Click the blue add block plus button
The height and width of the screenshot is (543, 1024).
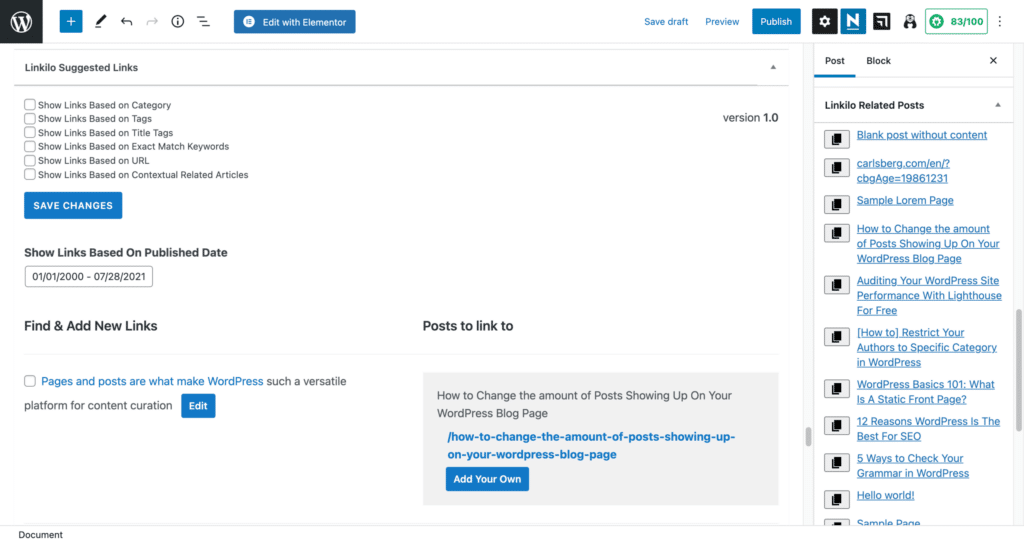coord(71,22)
